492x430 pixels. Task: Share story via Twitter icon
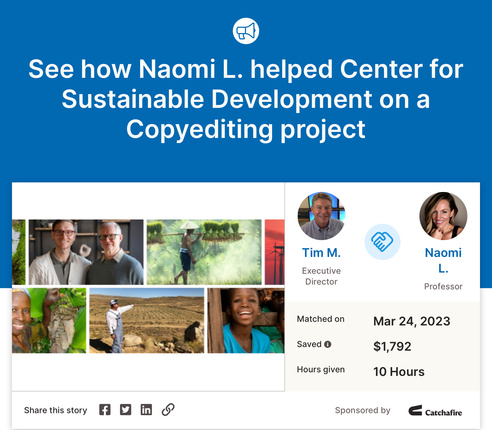125,410
